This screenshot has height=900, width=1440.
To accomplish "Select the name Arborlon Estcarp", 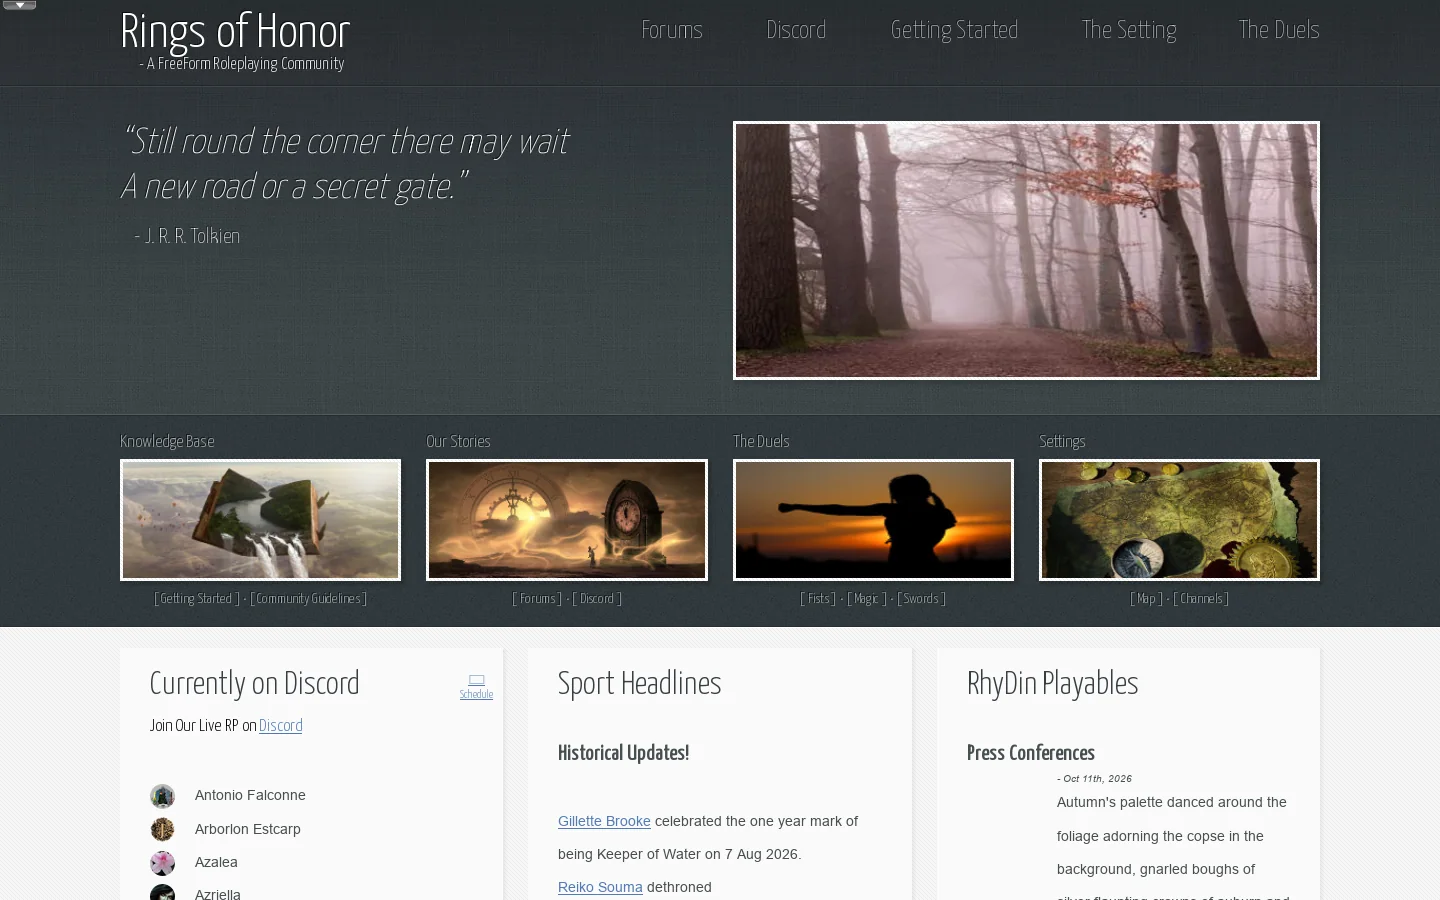I will point(248,829).
